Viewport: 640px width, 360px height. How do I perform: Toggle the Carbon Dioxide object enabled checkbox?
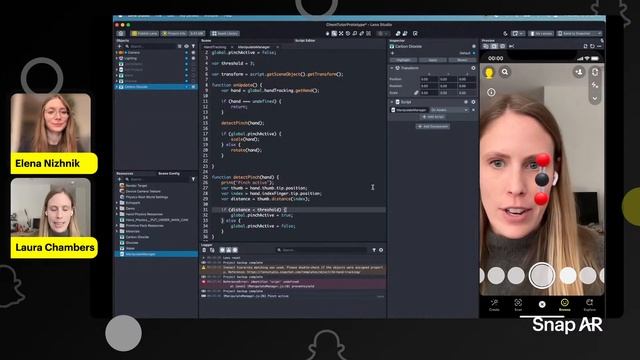(193, 87)
